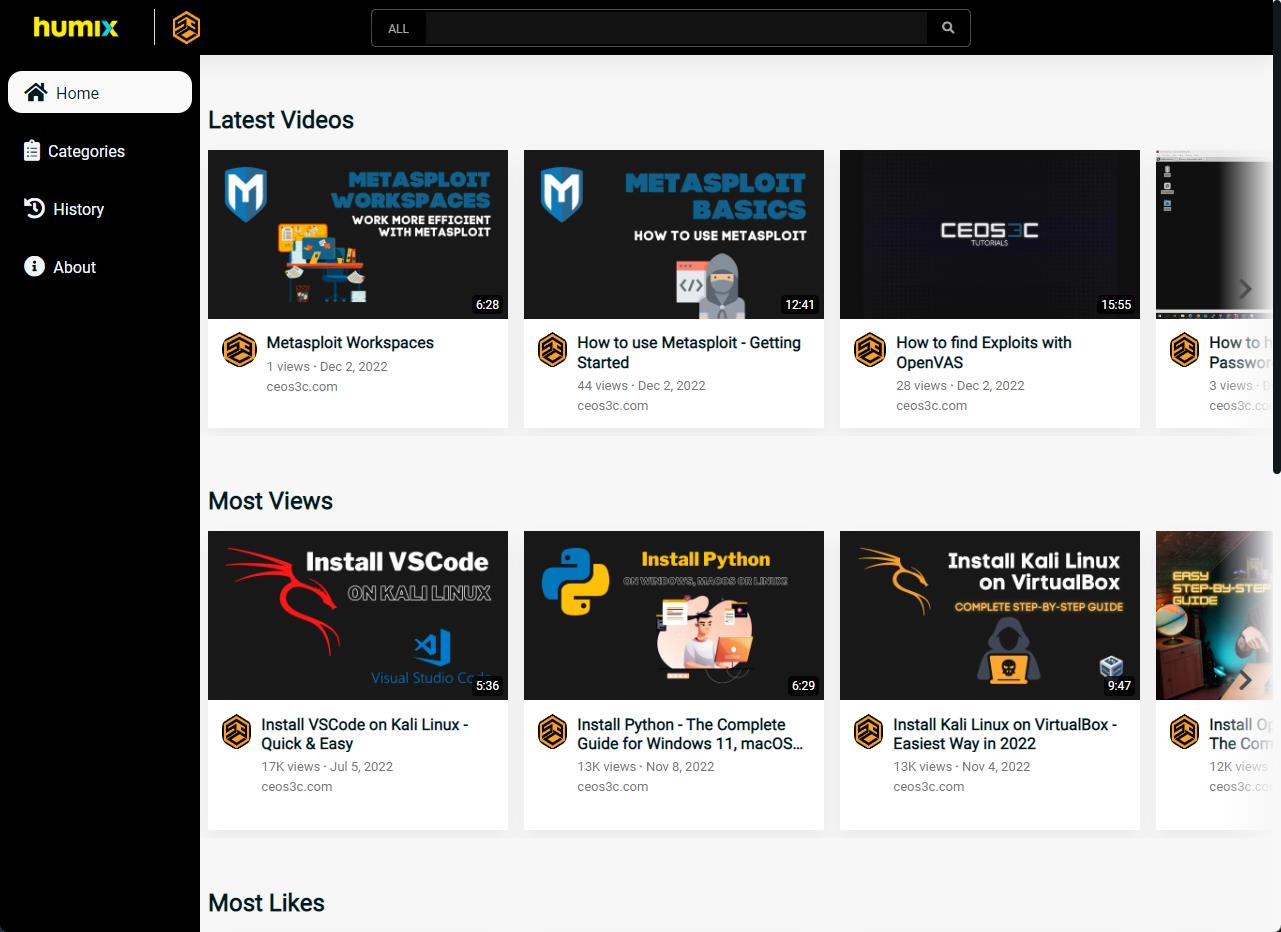The height and width of the screenshot is (932, 1281).
Task: Play the Install VSCode thumbnail
Action: point(358,615)
